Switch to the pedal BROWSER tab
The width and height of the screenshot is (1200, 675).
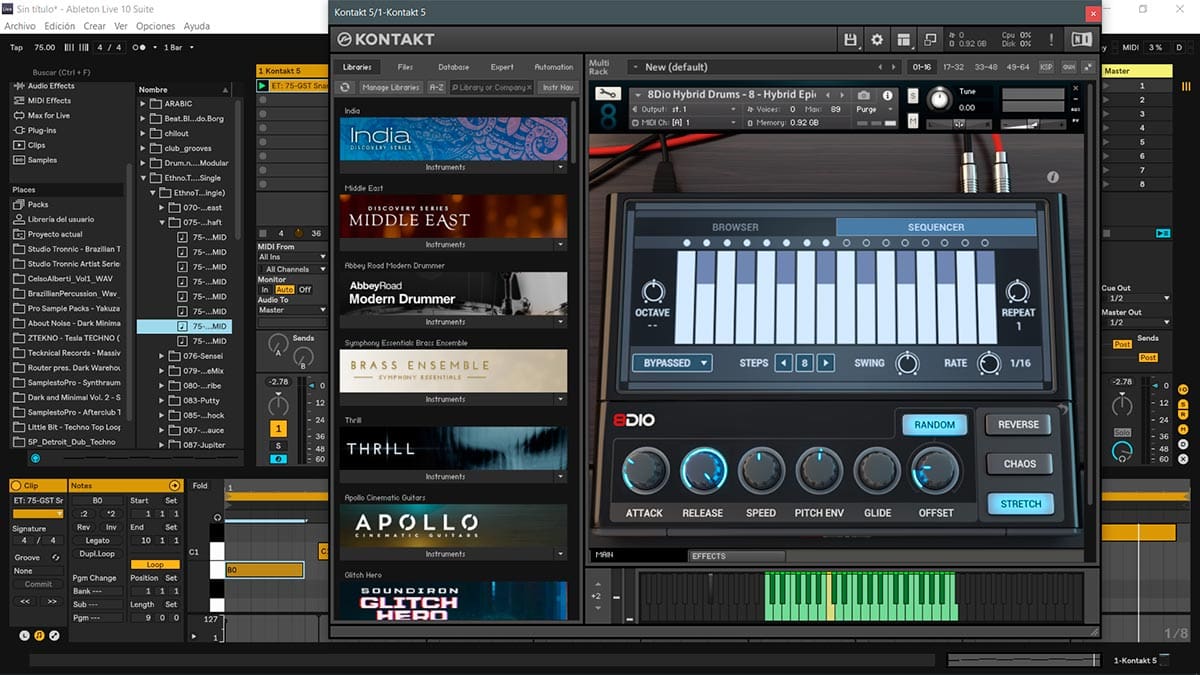coord(735,227)
